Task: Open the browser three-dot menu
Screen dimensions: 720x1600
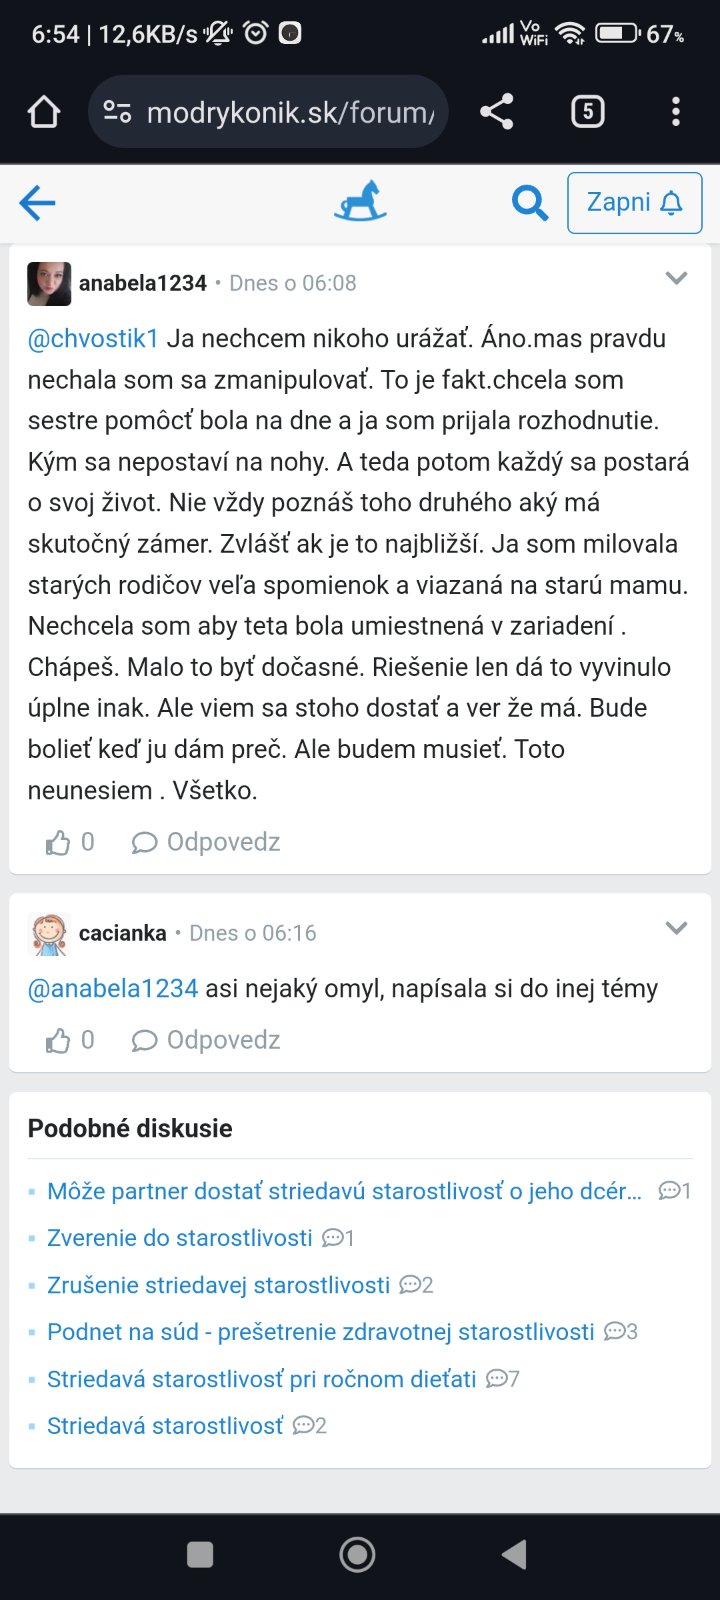Action: pos(676,112)
